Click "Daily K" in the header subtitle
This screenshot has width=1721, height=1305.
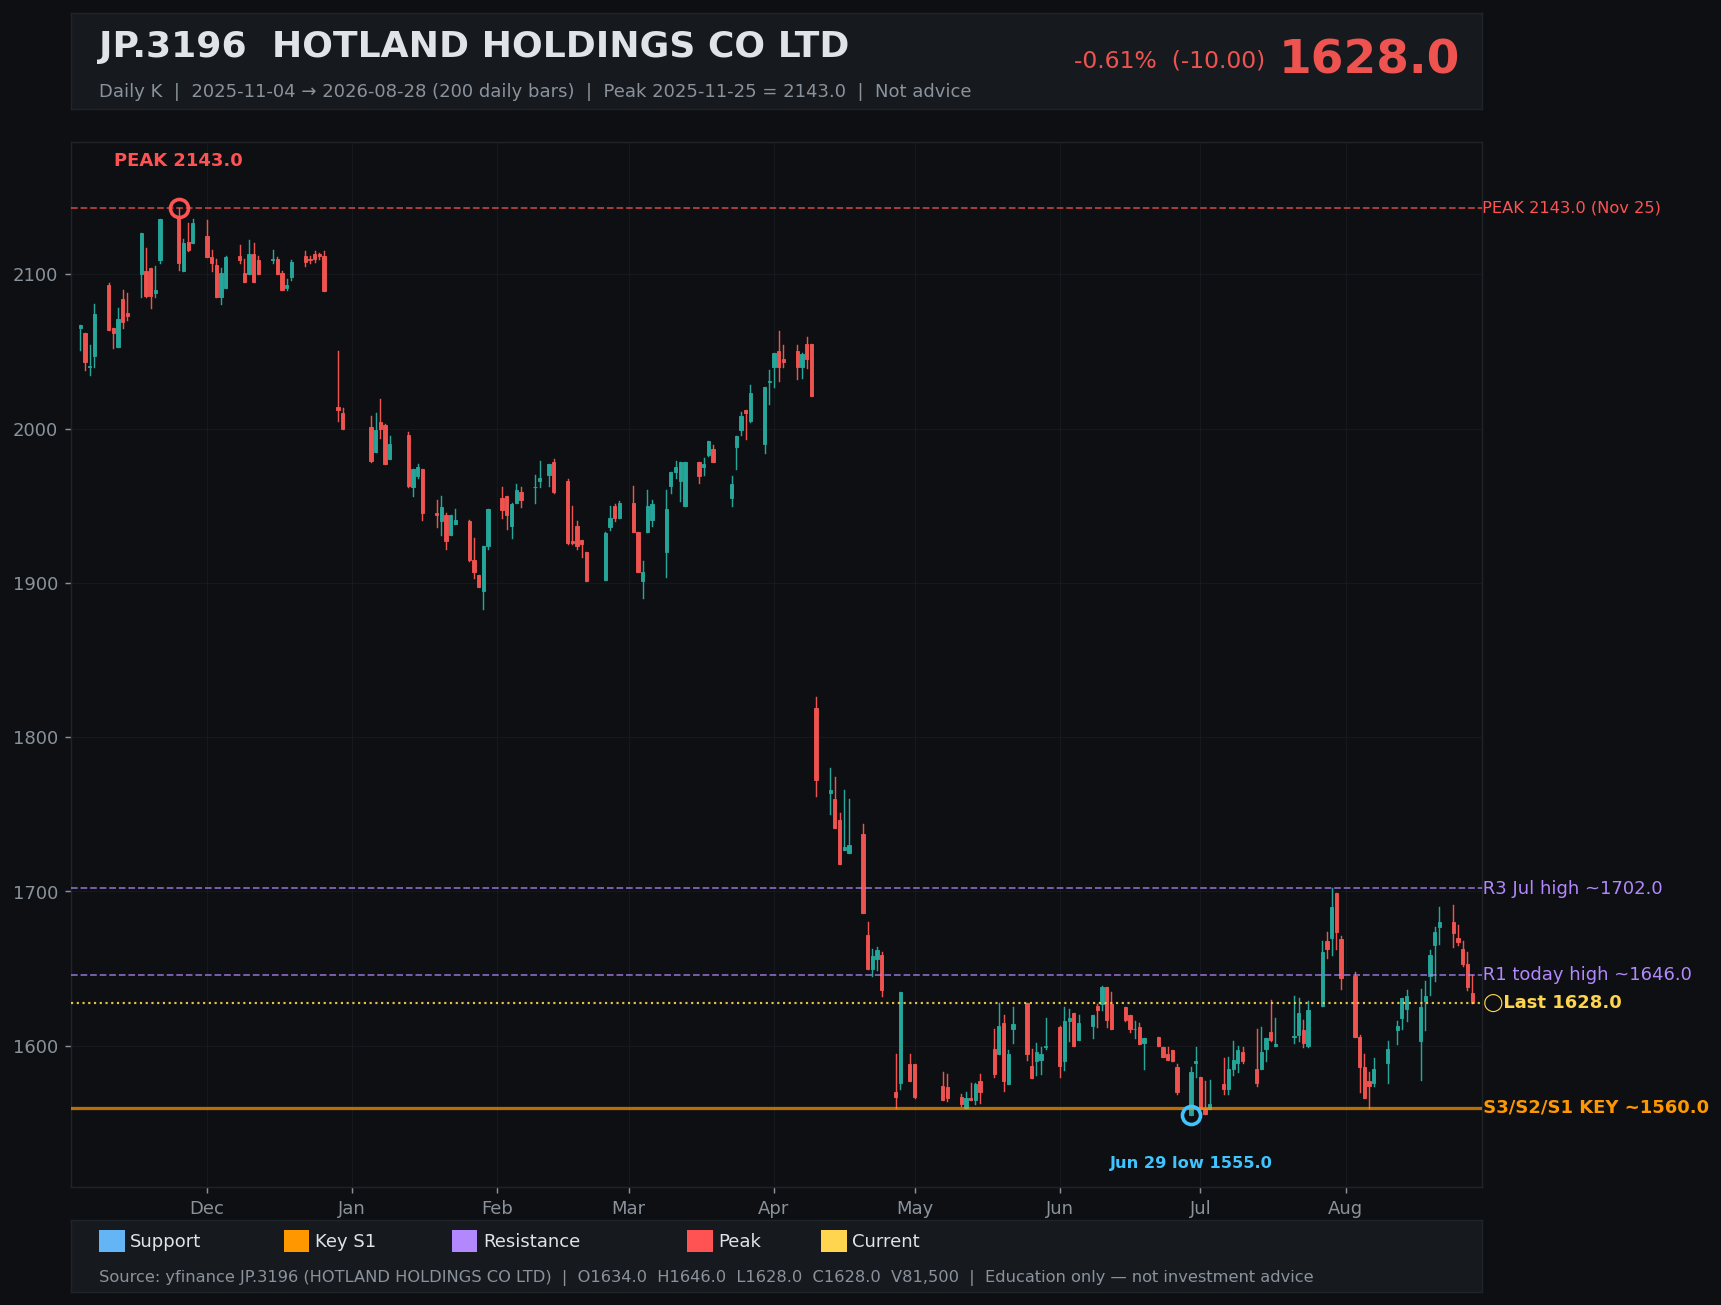point(130,91)
